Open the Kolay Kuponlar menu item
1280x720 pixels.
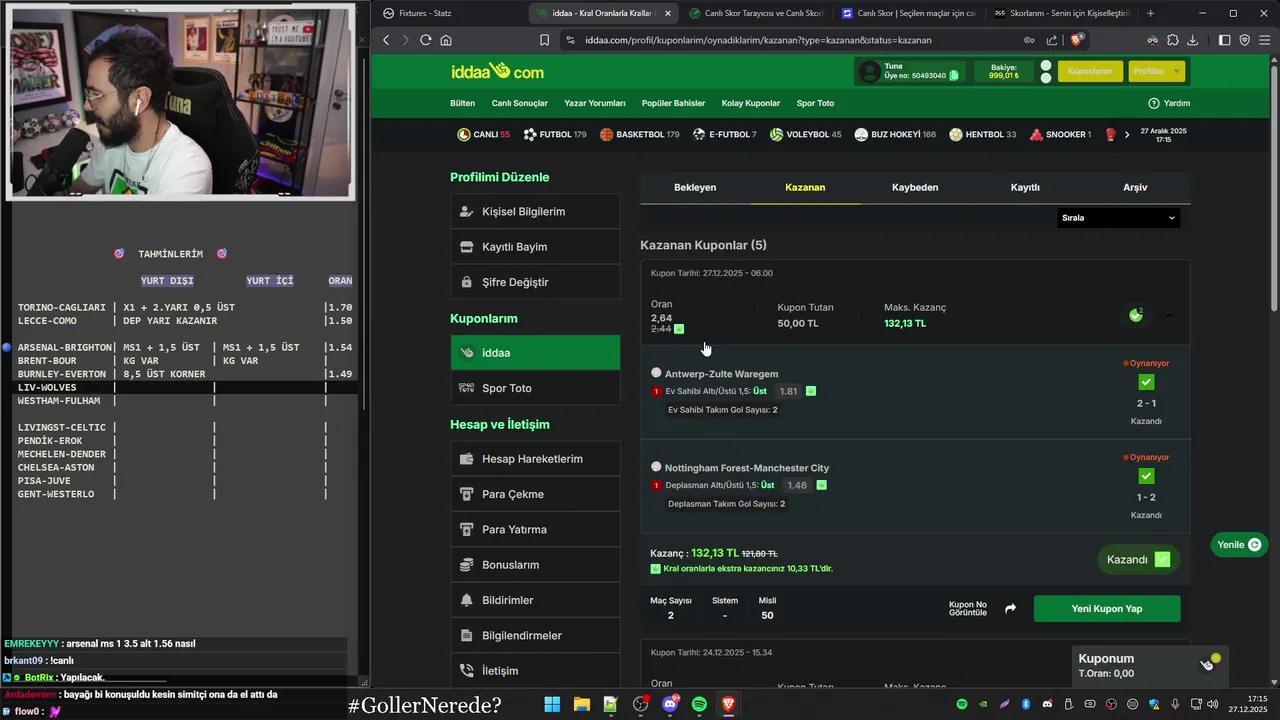pos(751,103)
